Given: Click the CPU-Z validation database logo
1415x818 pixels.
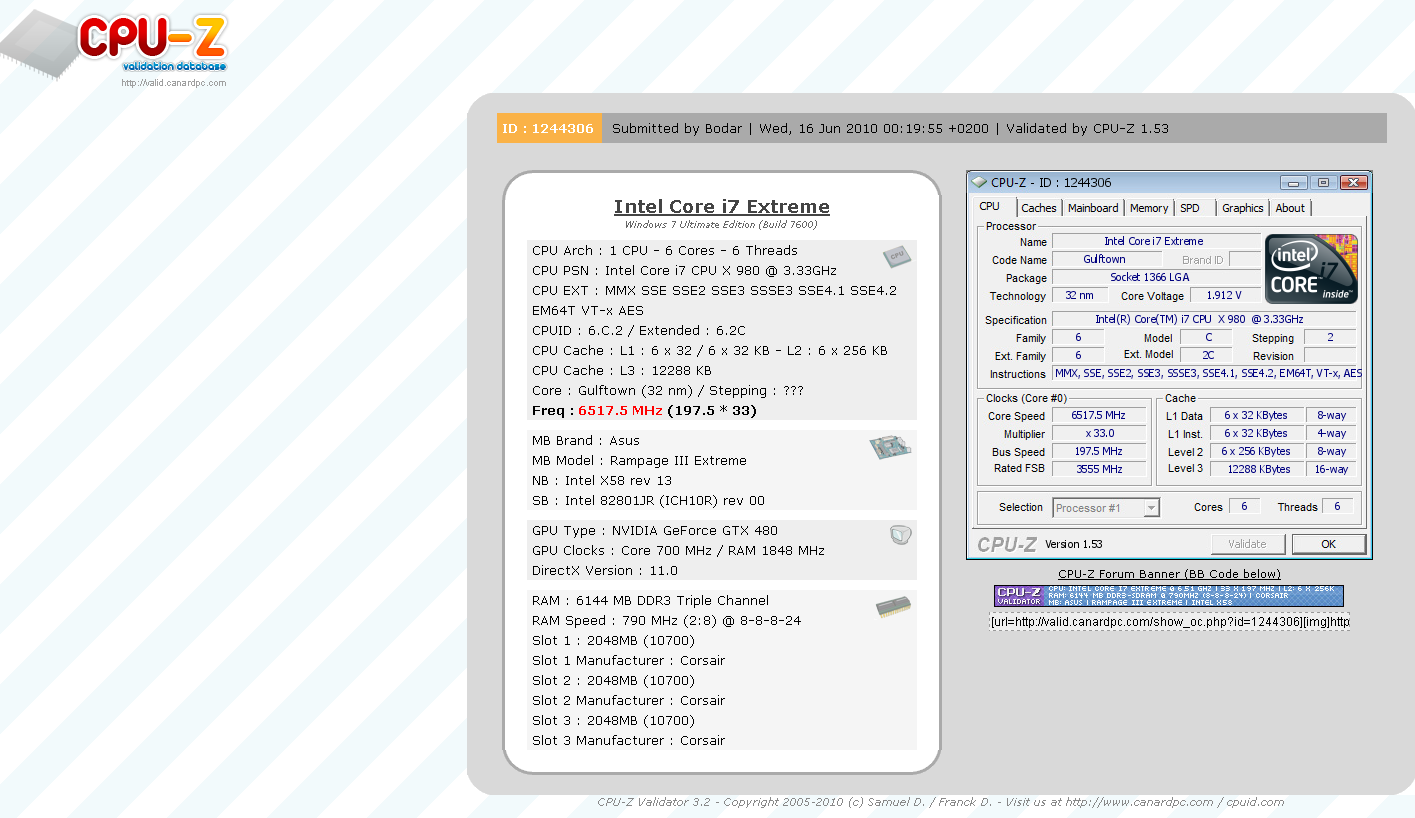Looking at the screenshot, I should (x=115, y=45).
